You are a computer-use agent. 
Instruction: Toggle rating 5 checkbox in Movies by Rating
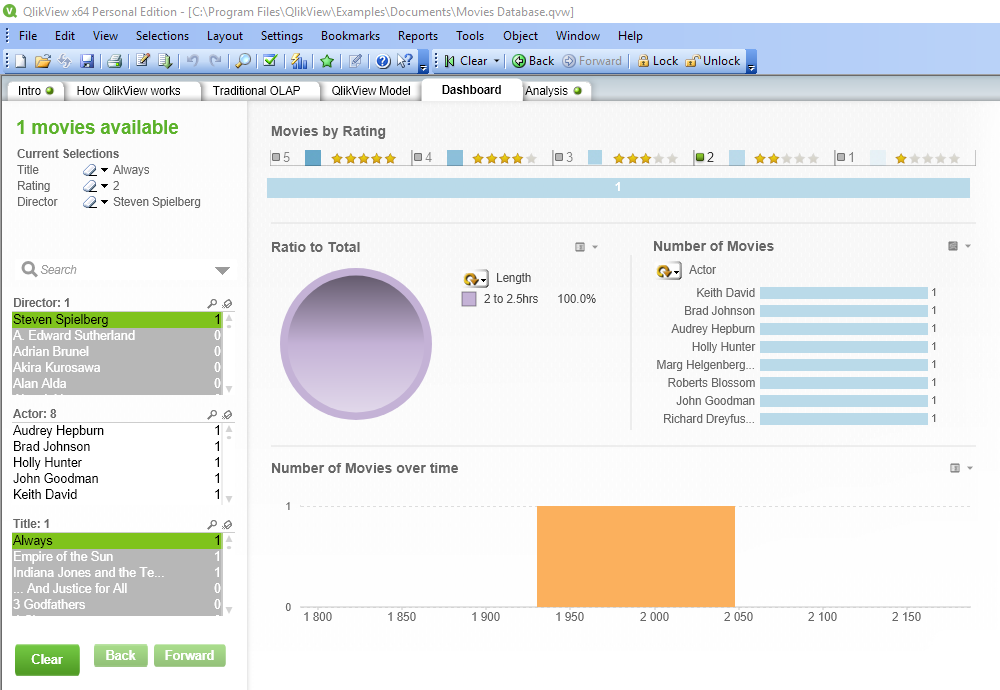(276, 157)
